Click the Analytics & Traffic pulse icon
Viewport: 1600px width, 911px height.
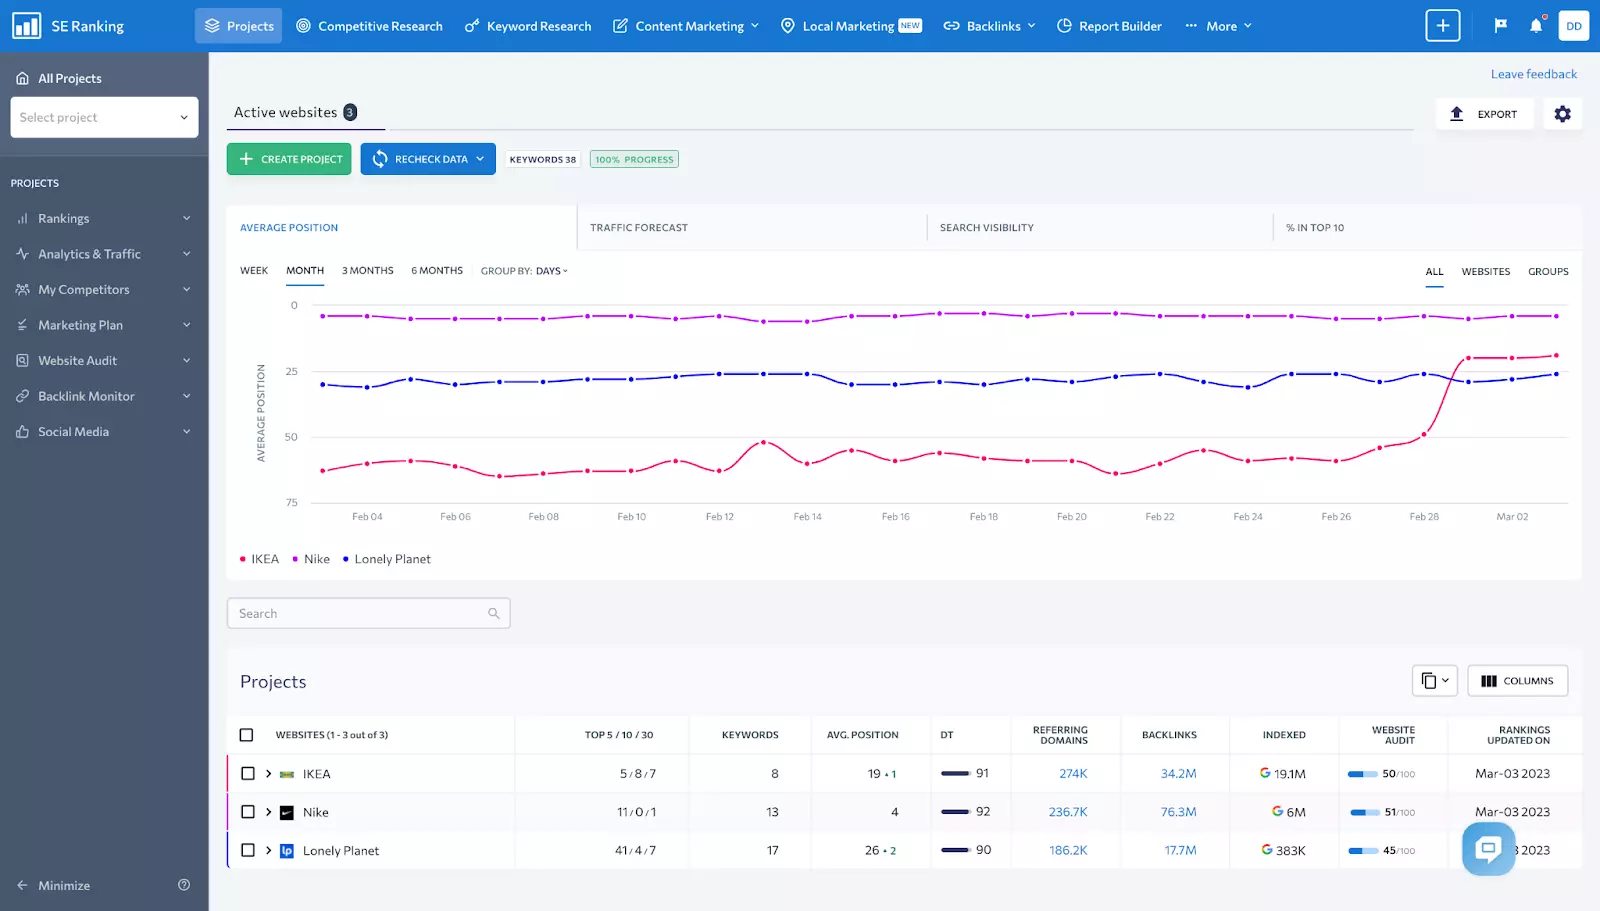point(22,254)
